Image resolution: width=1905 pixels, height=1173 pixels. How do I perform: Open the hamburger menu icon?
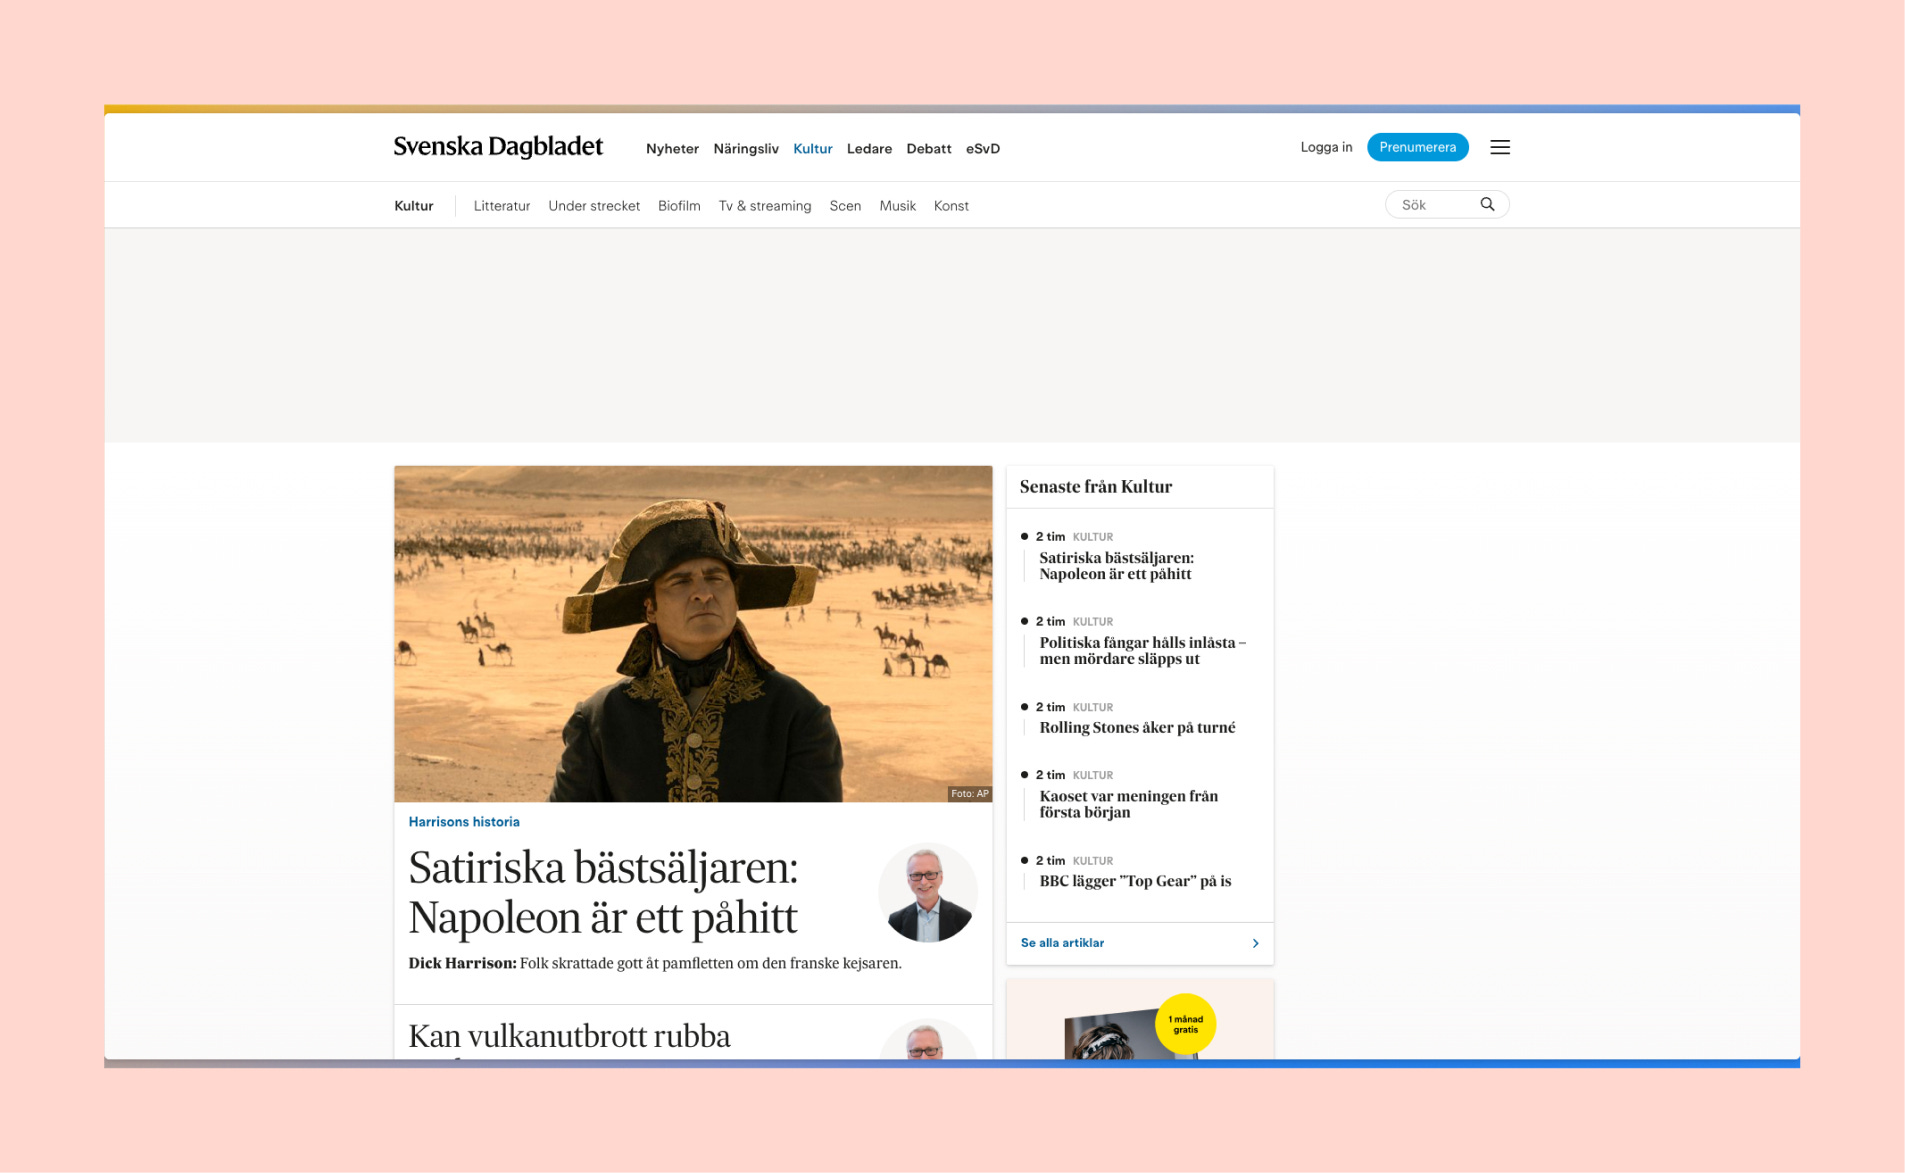(1499, 147)
